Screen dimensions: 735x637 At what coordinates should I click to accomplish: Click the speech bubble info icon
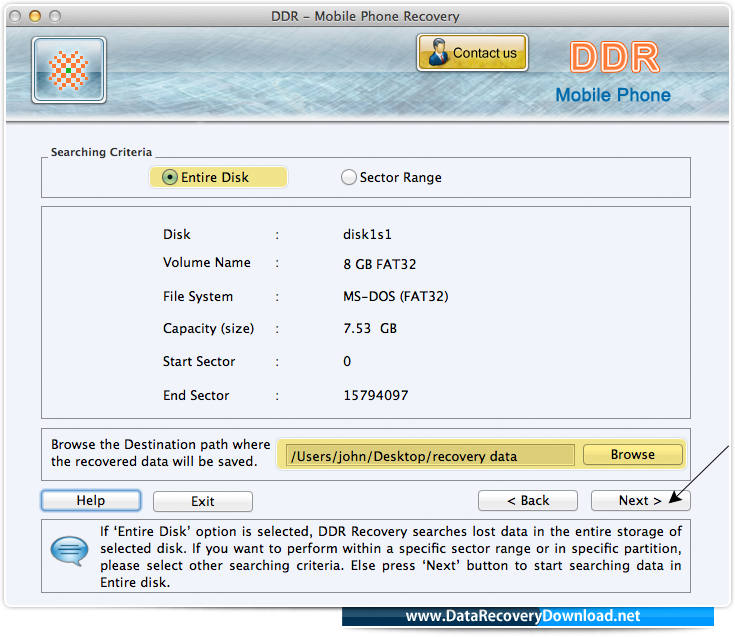click(x=69, y=551)
